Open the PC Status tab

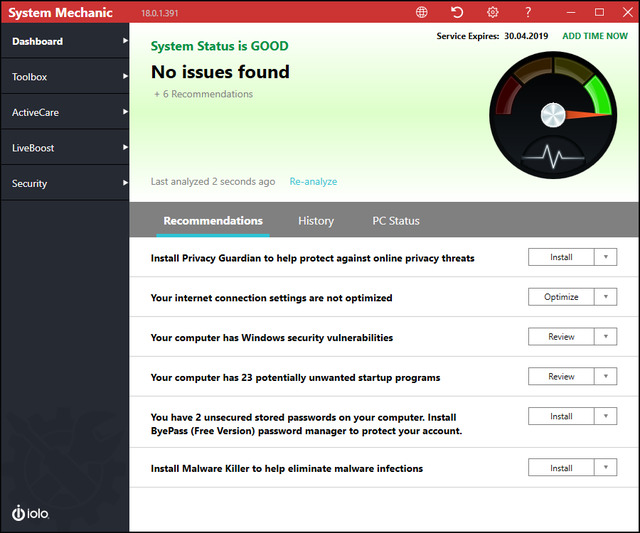pyautogui.click(x=396, y=221)
